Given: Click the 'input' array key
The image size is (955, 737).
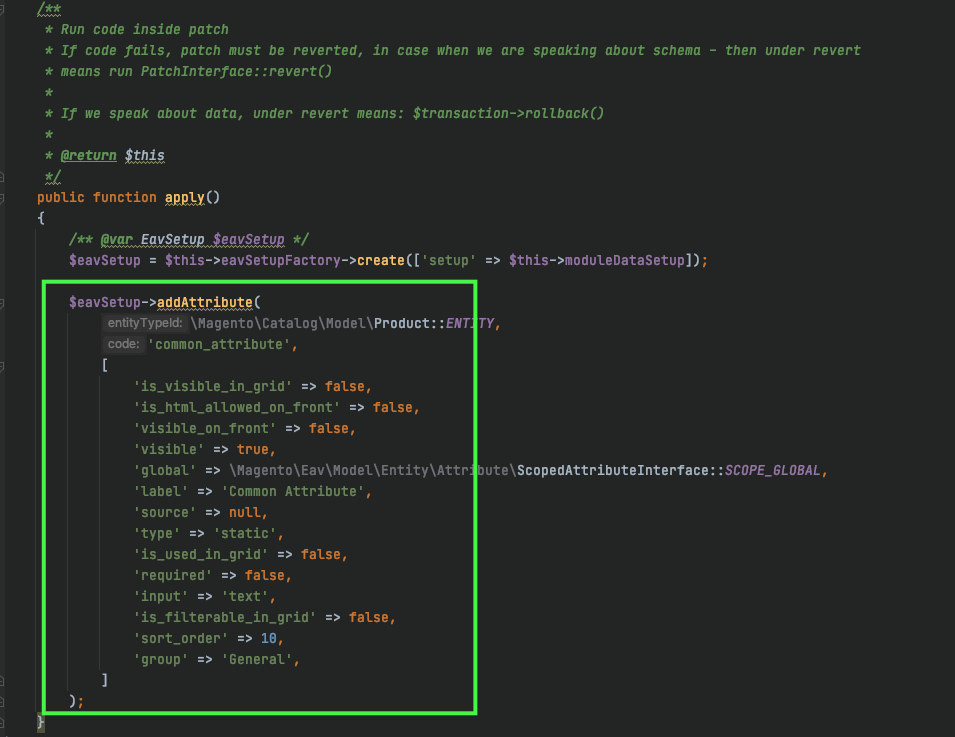Looking at the screenshot, I should 161,597.
